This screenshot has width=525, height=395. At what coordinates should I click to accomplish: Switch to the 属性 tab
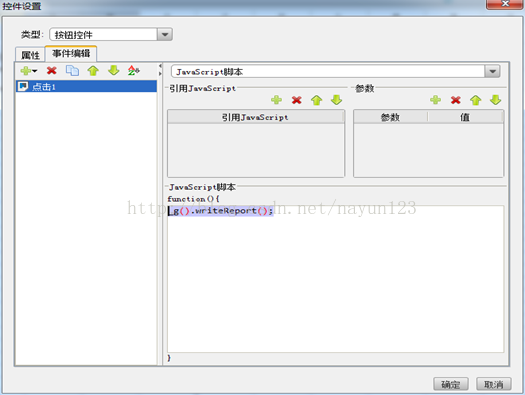point(30,55)
